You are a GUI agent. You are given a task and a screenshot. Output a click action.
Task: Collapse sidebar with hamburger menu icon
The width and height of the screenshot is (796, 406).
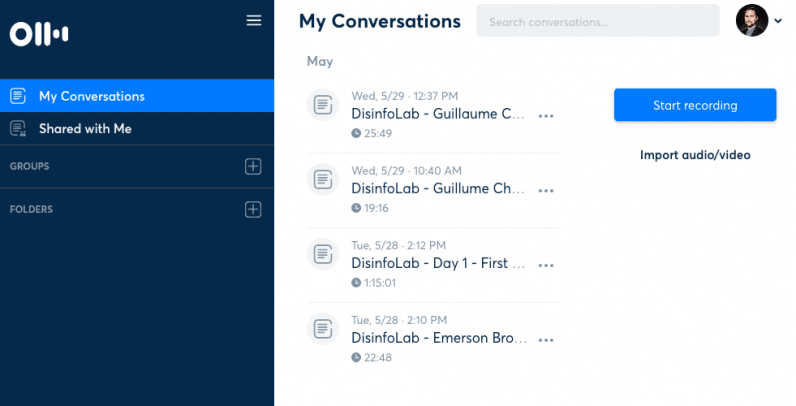point(254,20)
